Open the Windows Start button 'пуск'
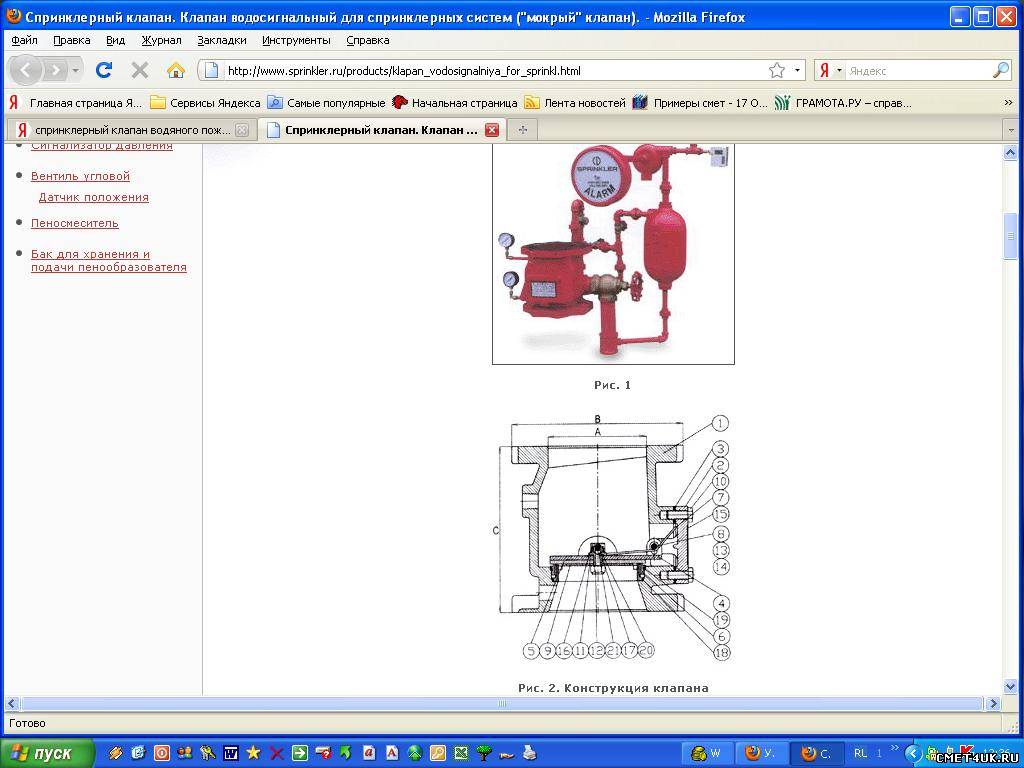Image resolution: width=1024 pixels, height=768 pixels. pos(47,753)
